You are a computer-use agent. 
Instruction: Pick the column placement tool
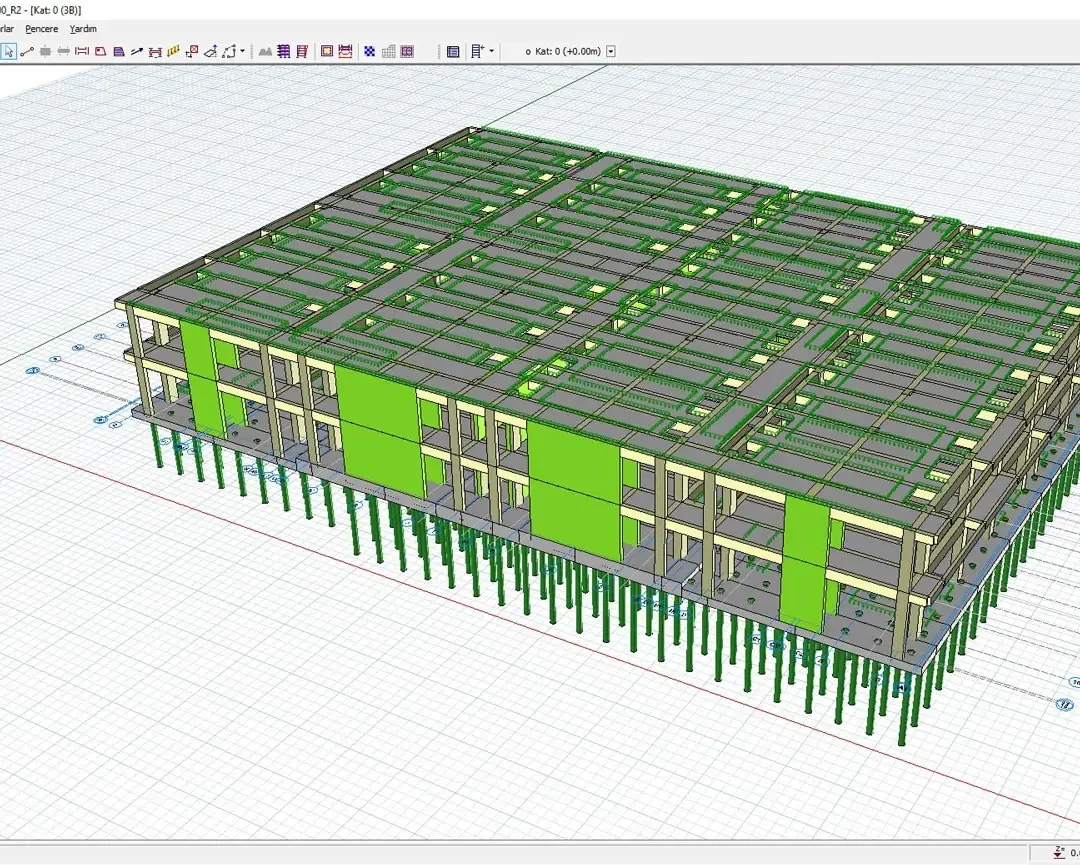pyautogui.click(x=45, y=52)
